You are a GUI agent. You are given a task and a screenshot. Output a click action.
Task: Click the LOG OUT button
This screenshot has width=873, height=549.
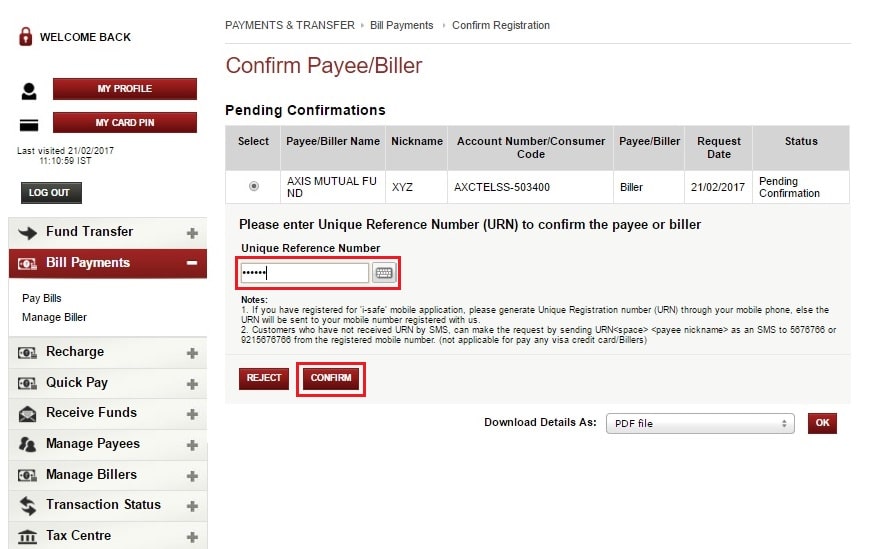(x=51, y=193)
